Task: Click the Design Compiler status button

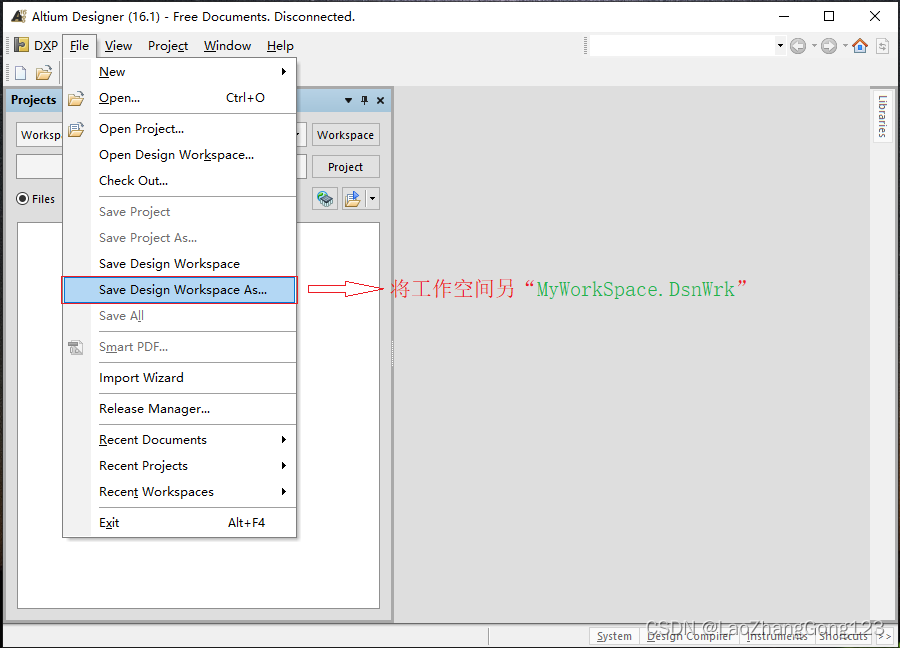Action: (689, 636)
